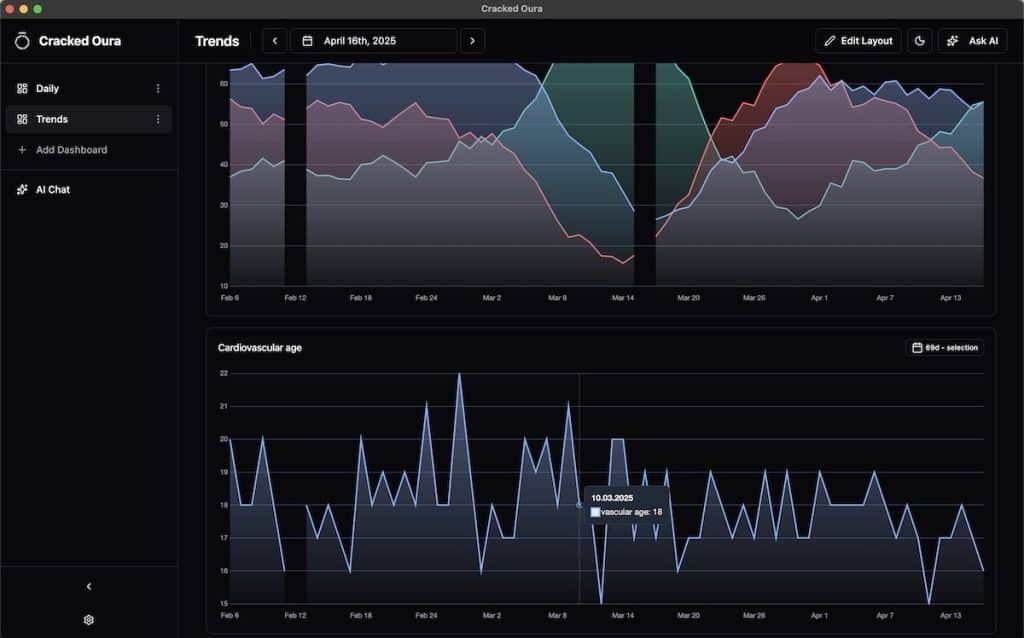Open the settings gear at sidebar bottom
The height and width of the screenshot is (638, 1024).
click(x=88, y=620)
